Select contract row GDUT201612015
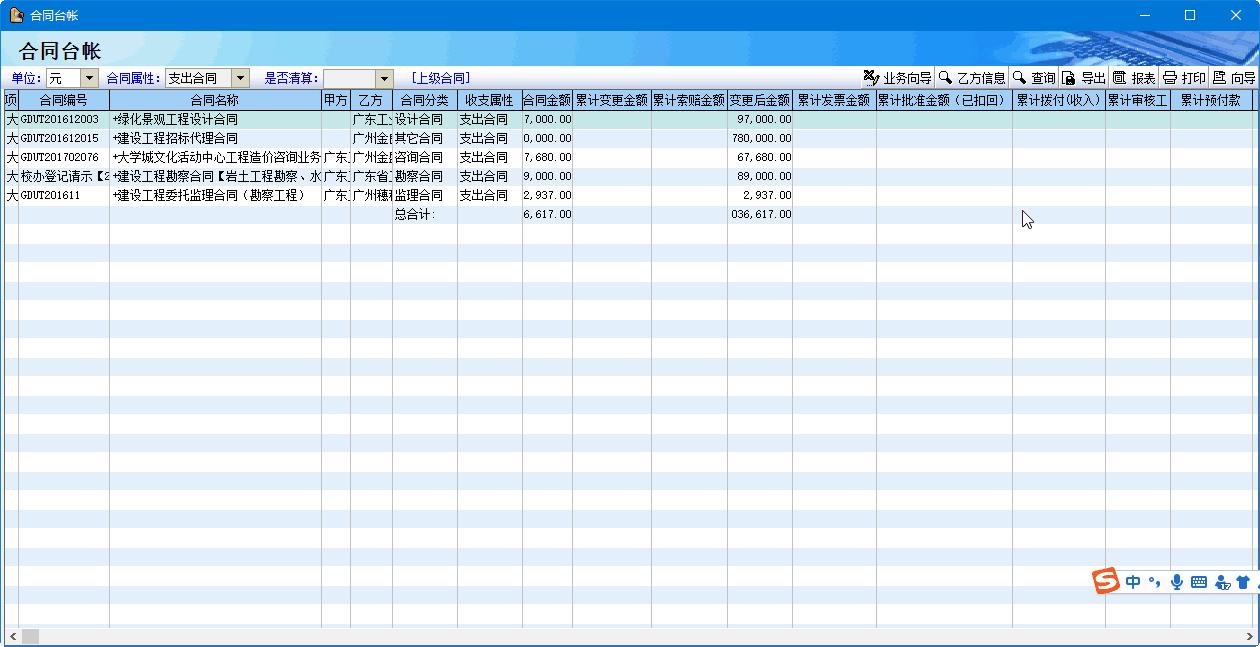 click(x=60, y=138)
